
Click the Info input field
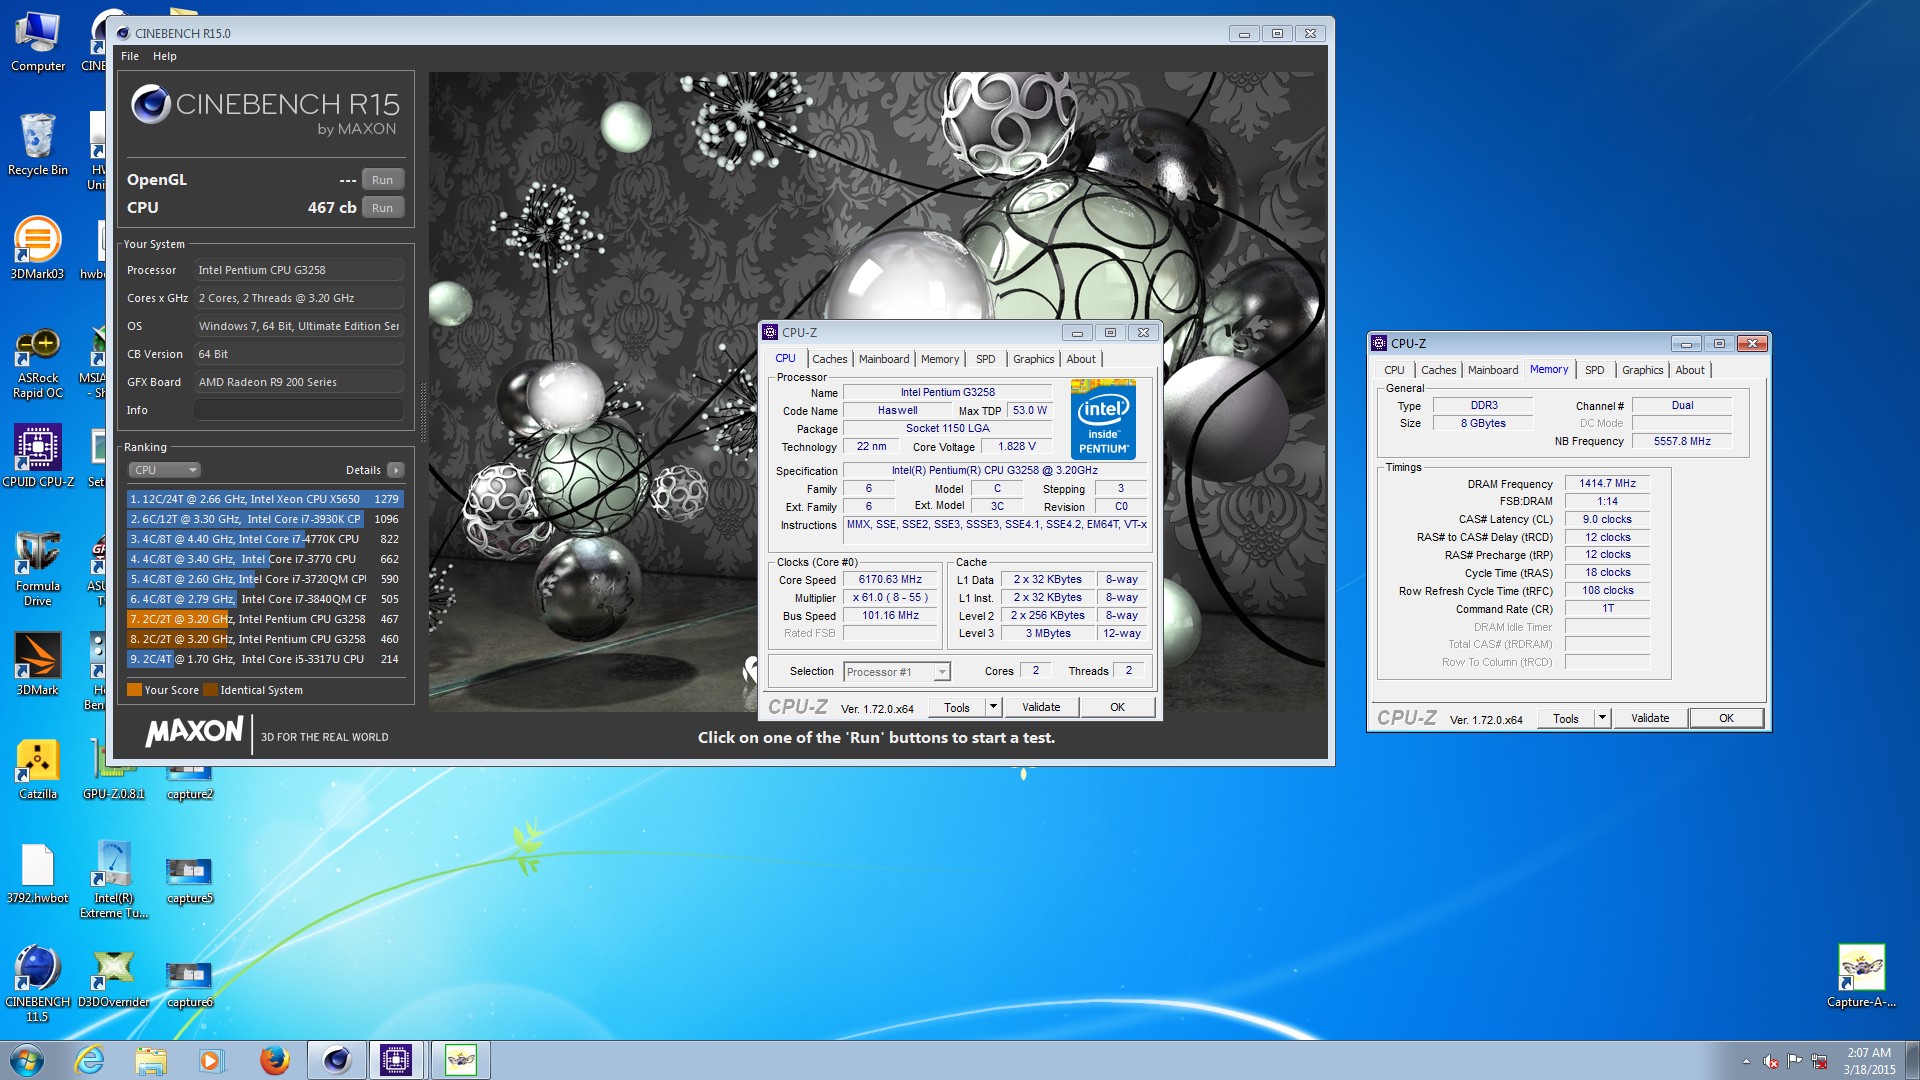pos(299,410)
